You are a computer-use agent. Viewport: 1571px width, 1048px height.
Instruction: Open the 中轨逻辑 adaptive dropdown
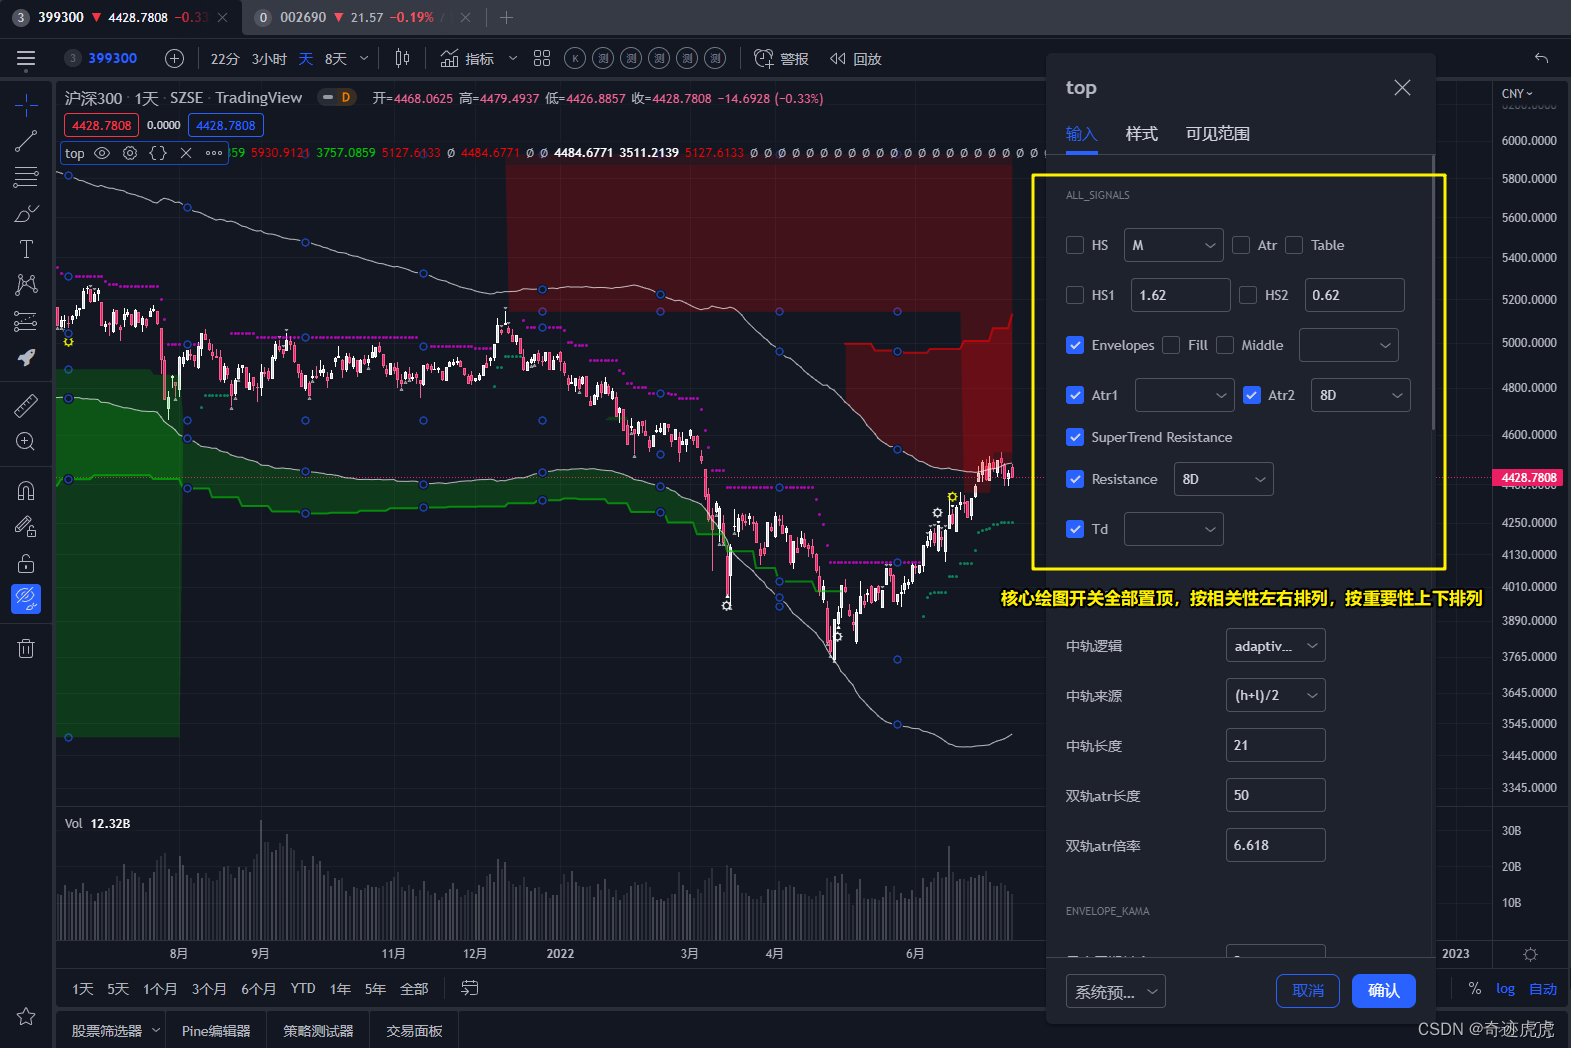coord(1276,646)
